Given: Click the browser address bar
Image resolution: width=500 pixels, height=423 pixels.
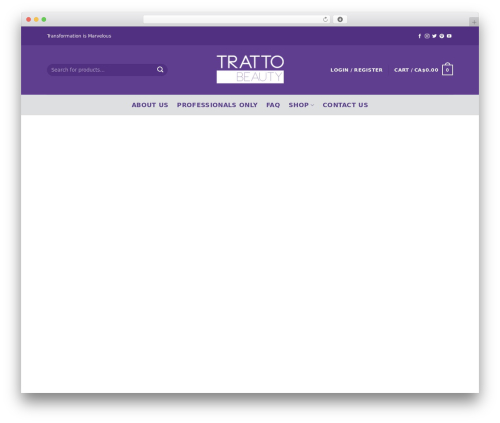Looking at the screenshot, I should coord(237,19).
